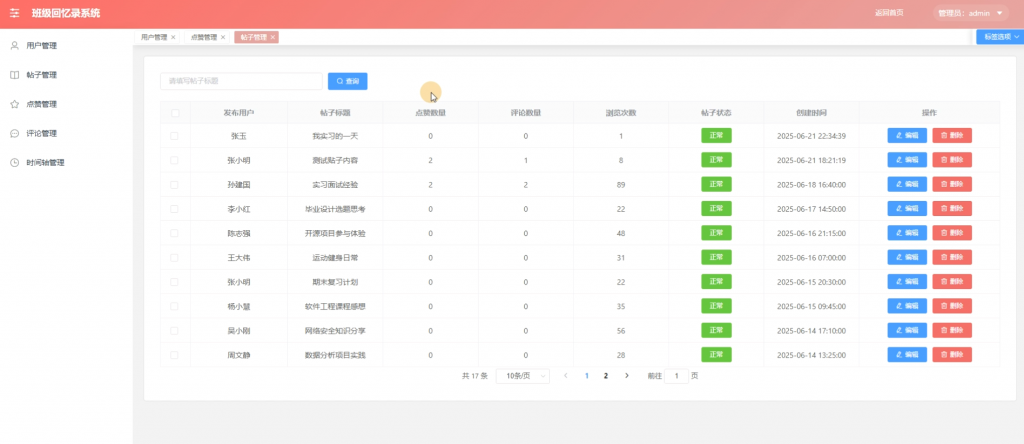Tick the select-all header checkbox

(175, 113)
